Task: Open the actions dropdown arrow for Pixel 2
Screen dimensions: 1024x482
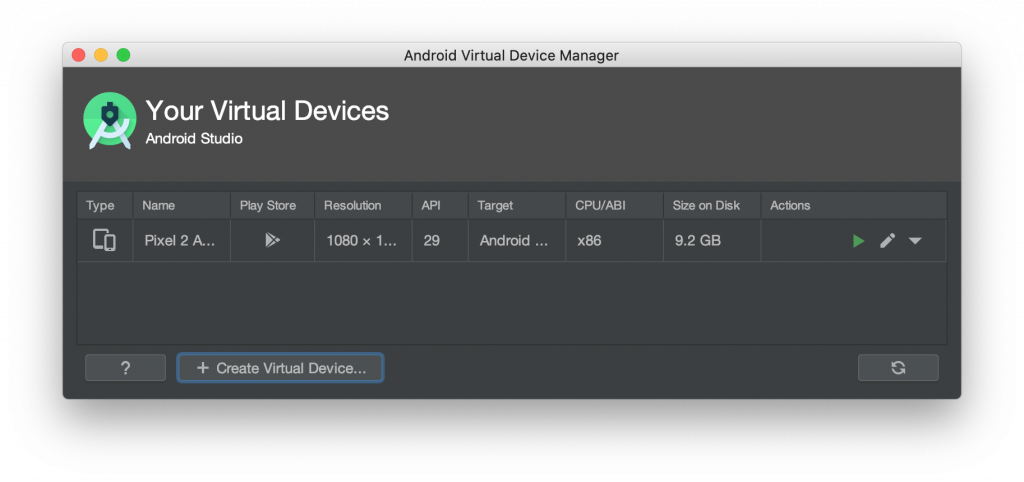Action: coord(915,241)
